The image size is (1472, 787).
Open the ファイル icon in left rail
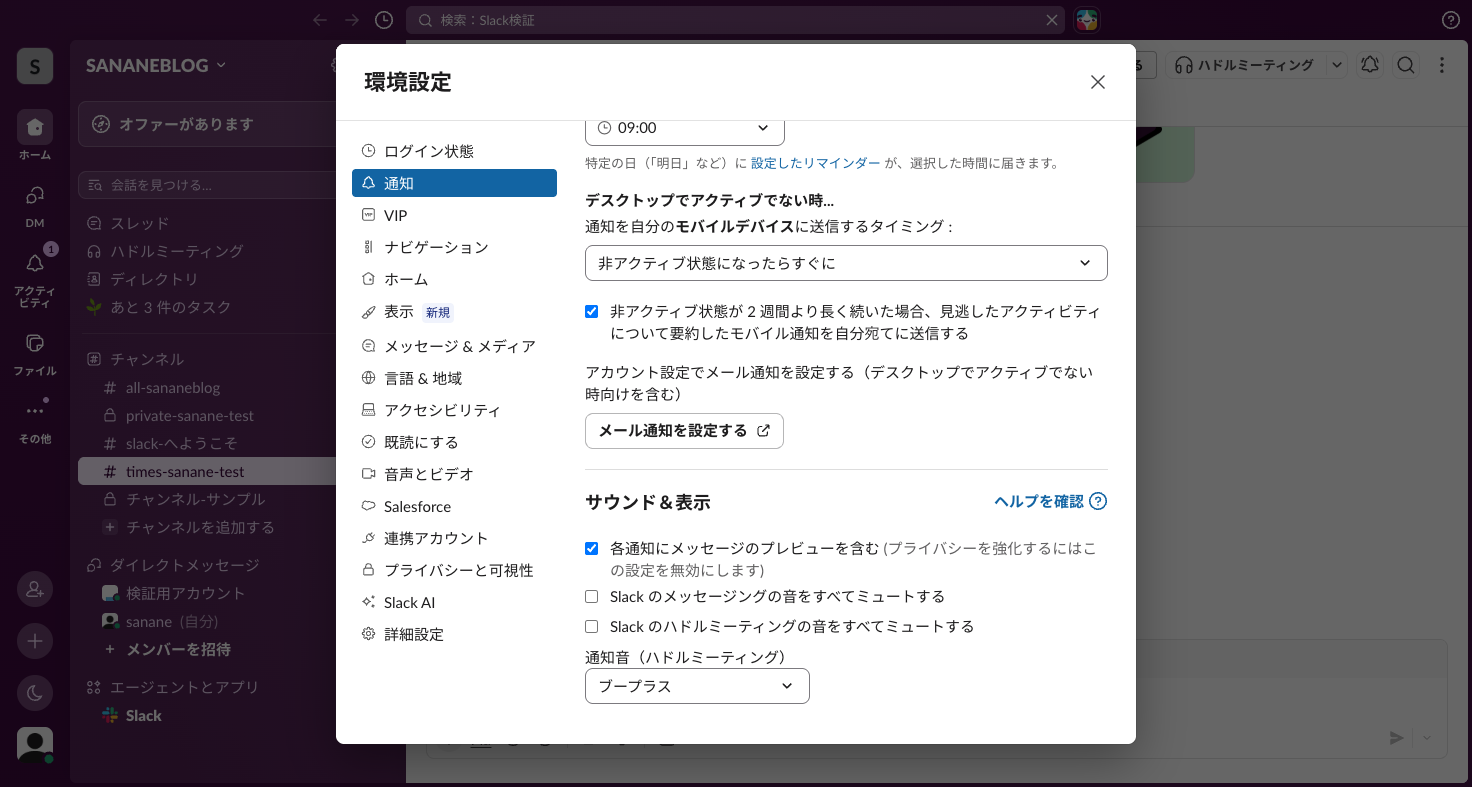coord(35,342)
